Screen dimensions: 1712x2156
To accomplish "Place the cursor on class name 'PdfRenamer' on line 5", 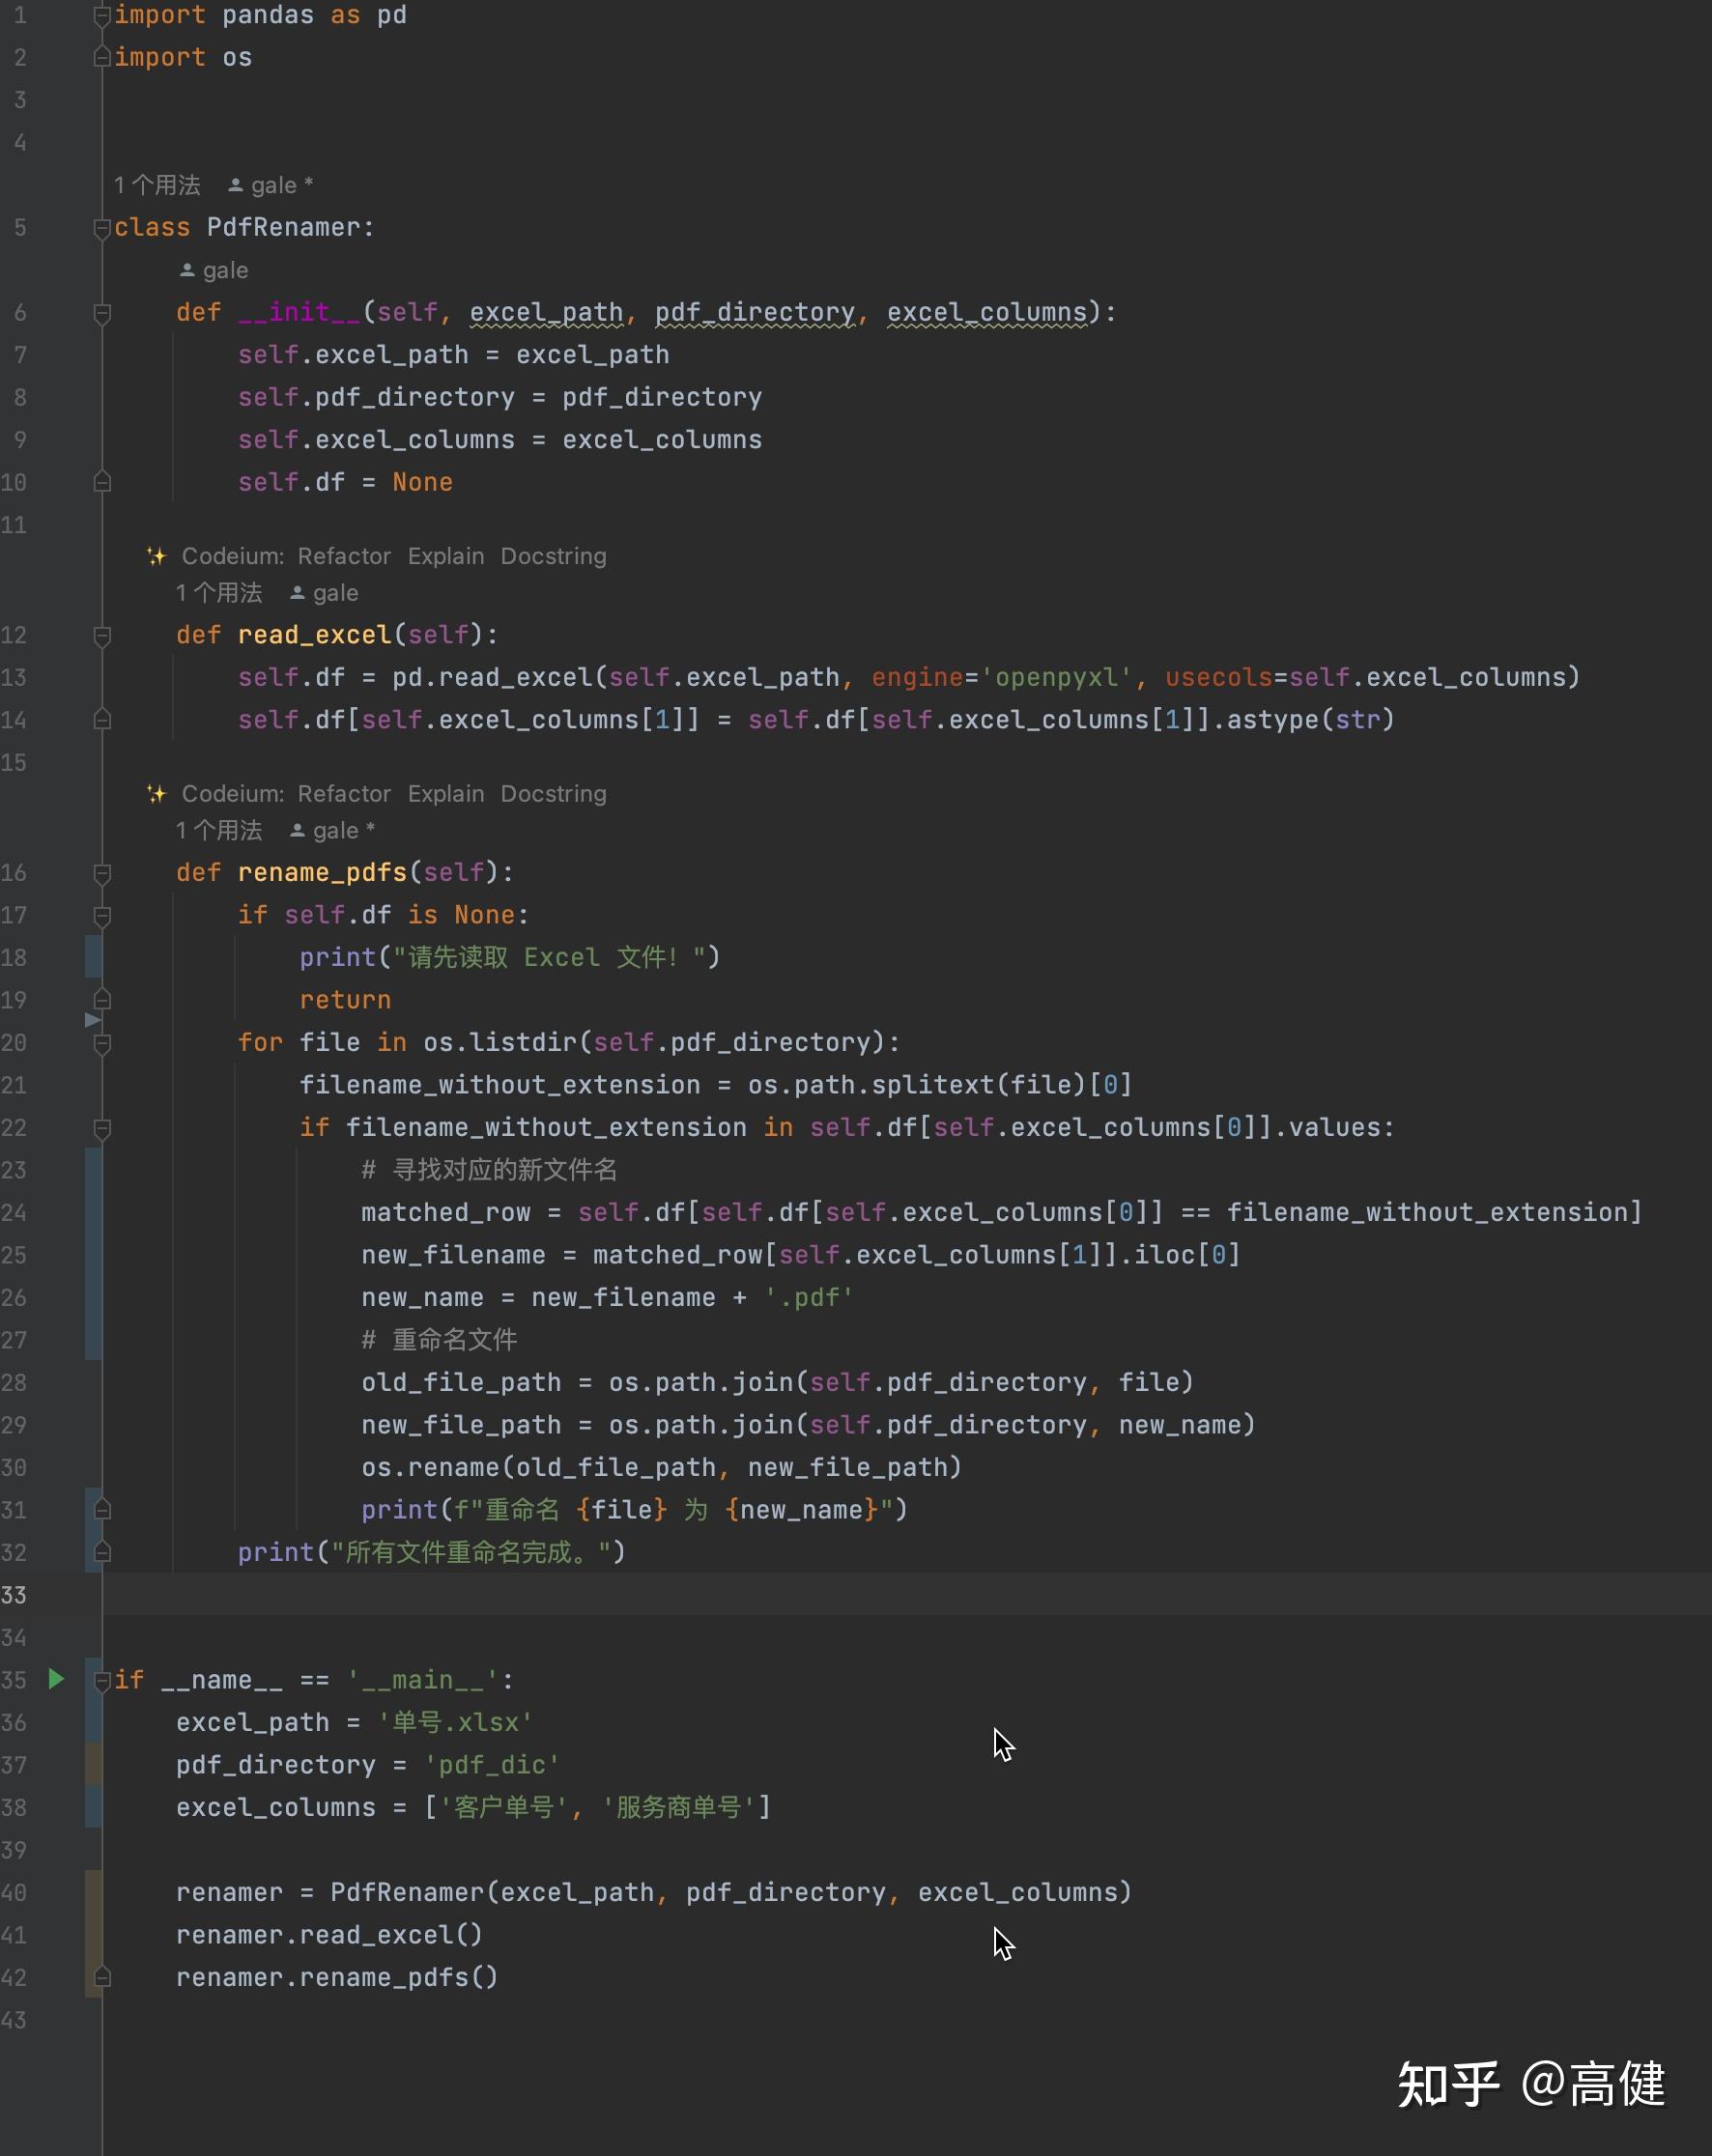I will [284, 228].
